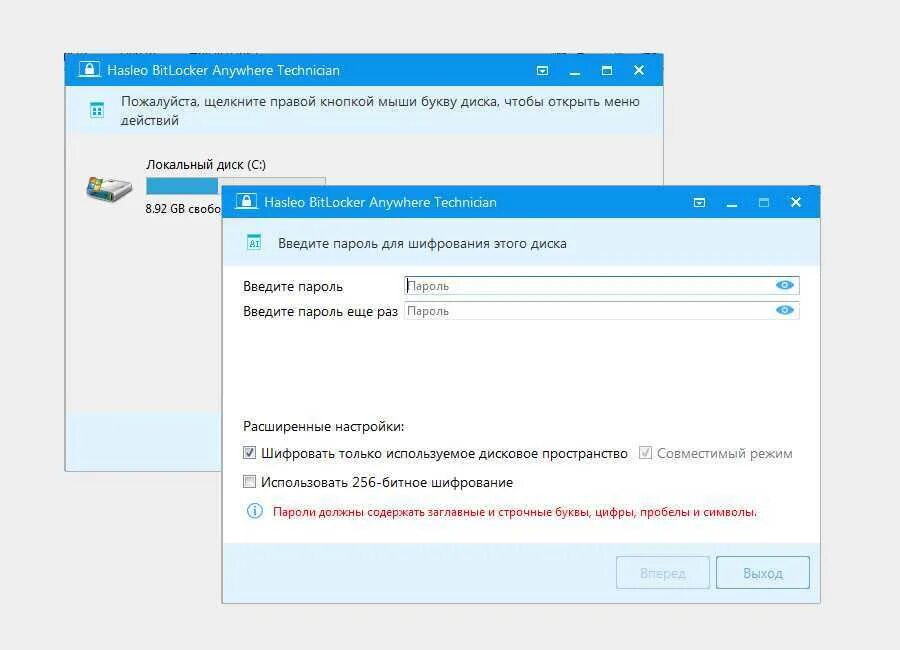Click the lock icon in back window title bar
900x650 pixels.
coord(89,69)
